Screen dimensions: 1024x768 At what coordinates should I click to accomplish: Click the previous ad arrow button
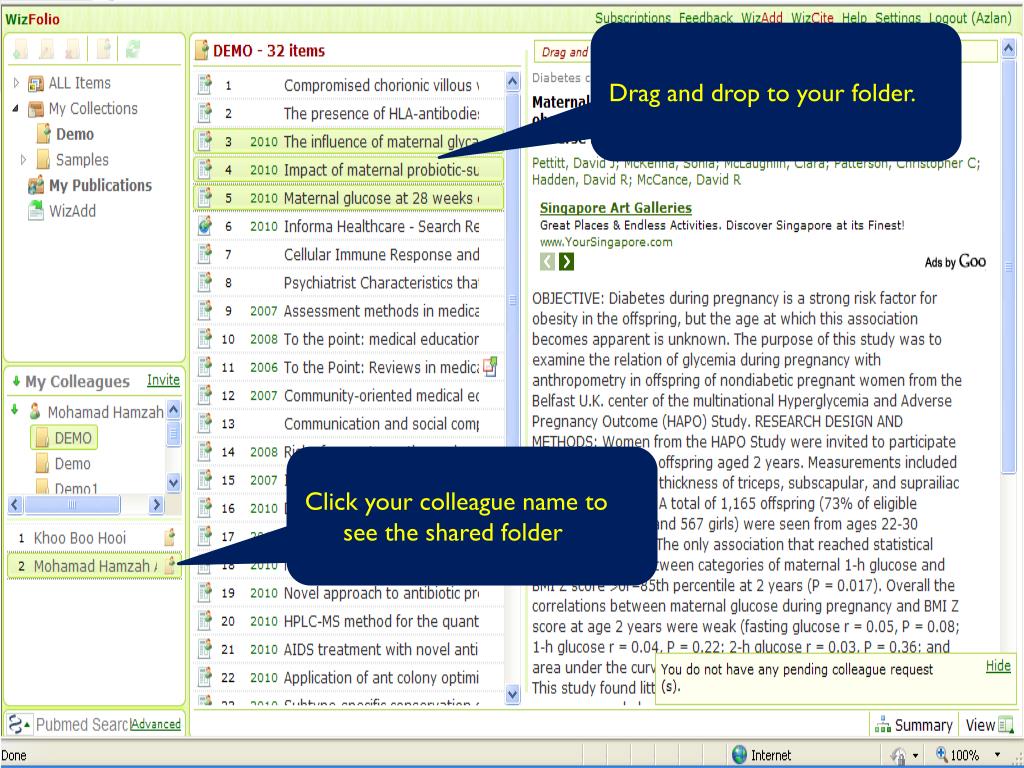point(547,262)
